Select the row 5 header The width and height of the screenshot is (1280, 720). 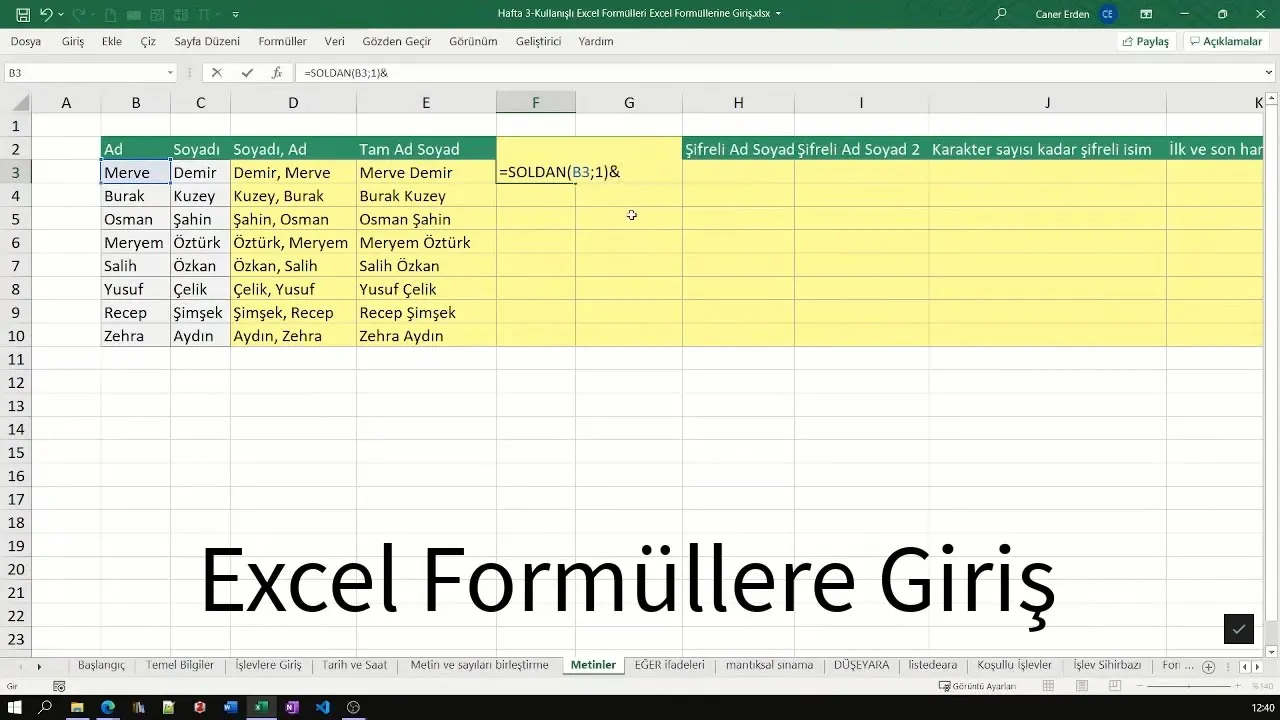15,219
